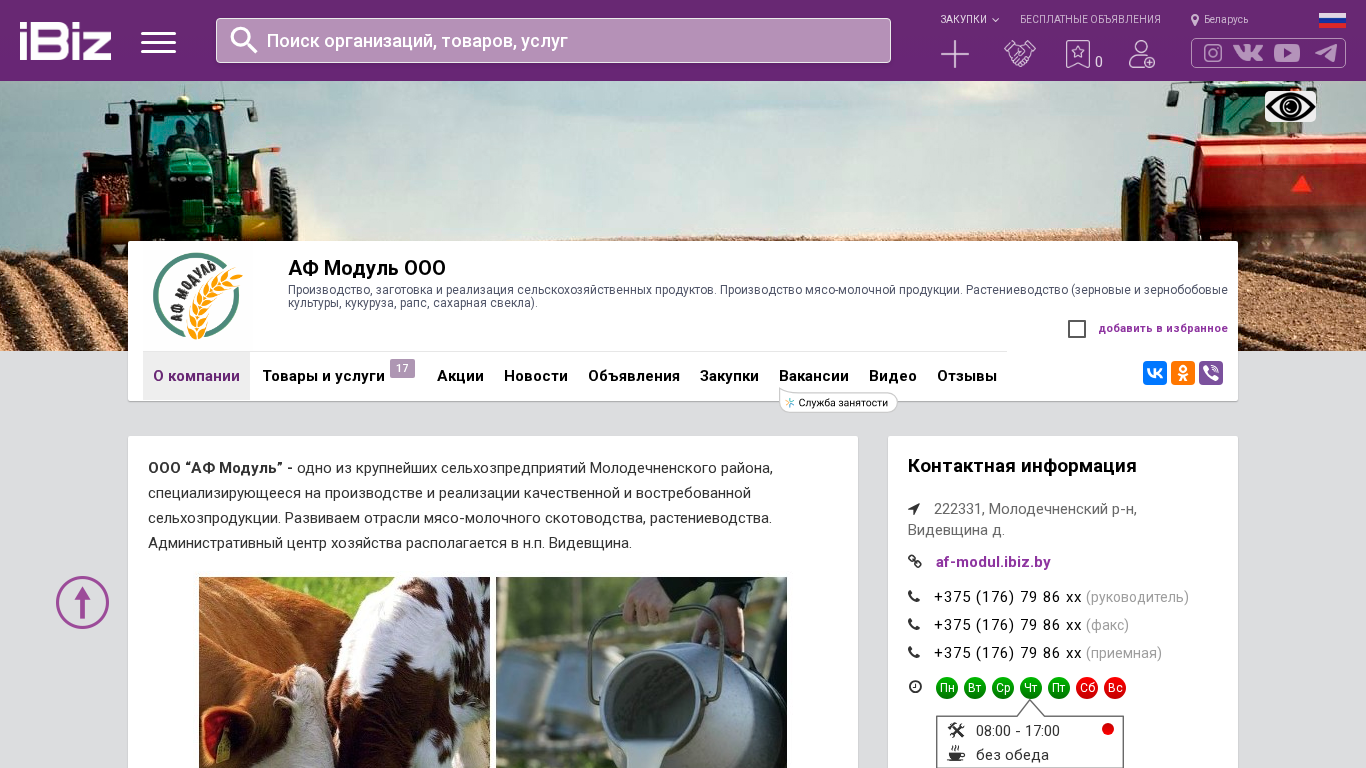Viewport: 1366px width, 768px height.
Task: Click the search magnifier icon
Action: click(x=244, y=40)
